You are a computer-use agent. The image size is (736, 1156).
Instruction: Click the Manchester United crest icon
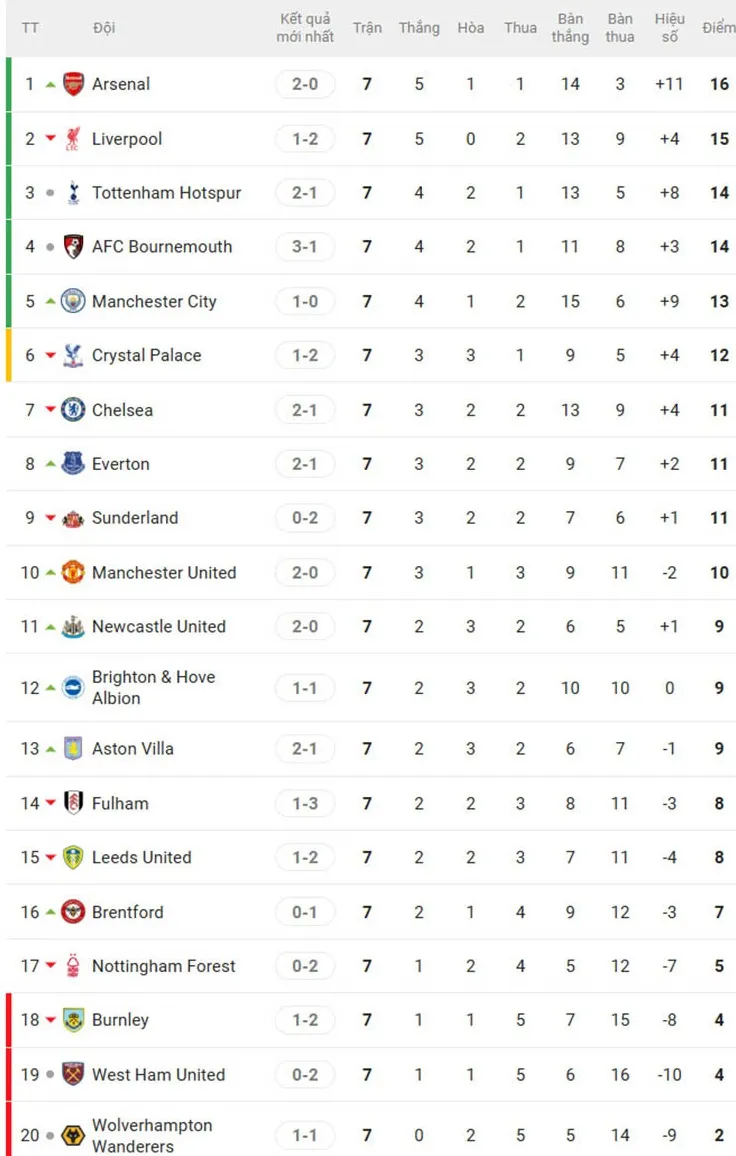tap(73, 572)
